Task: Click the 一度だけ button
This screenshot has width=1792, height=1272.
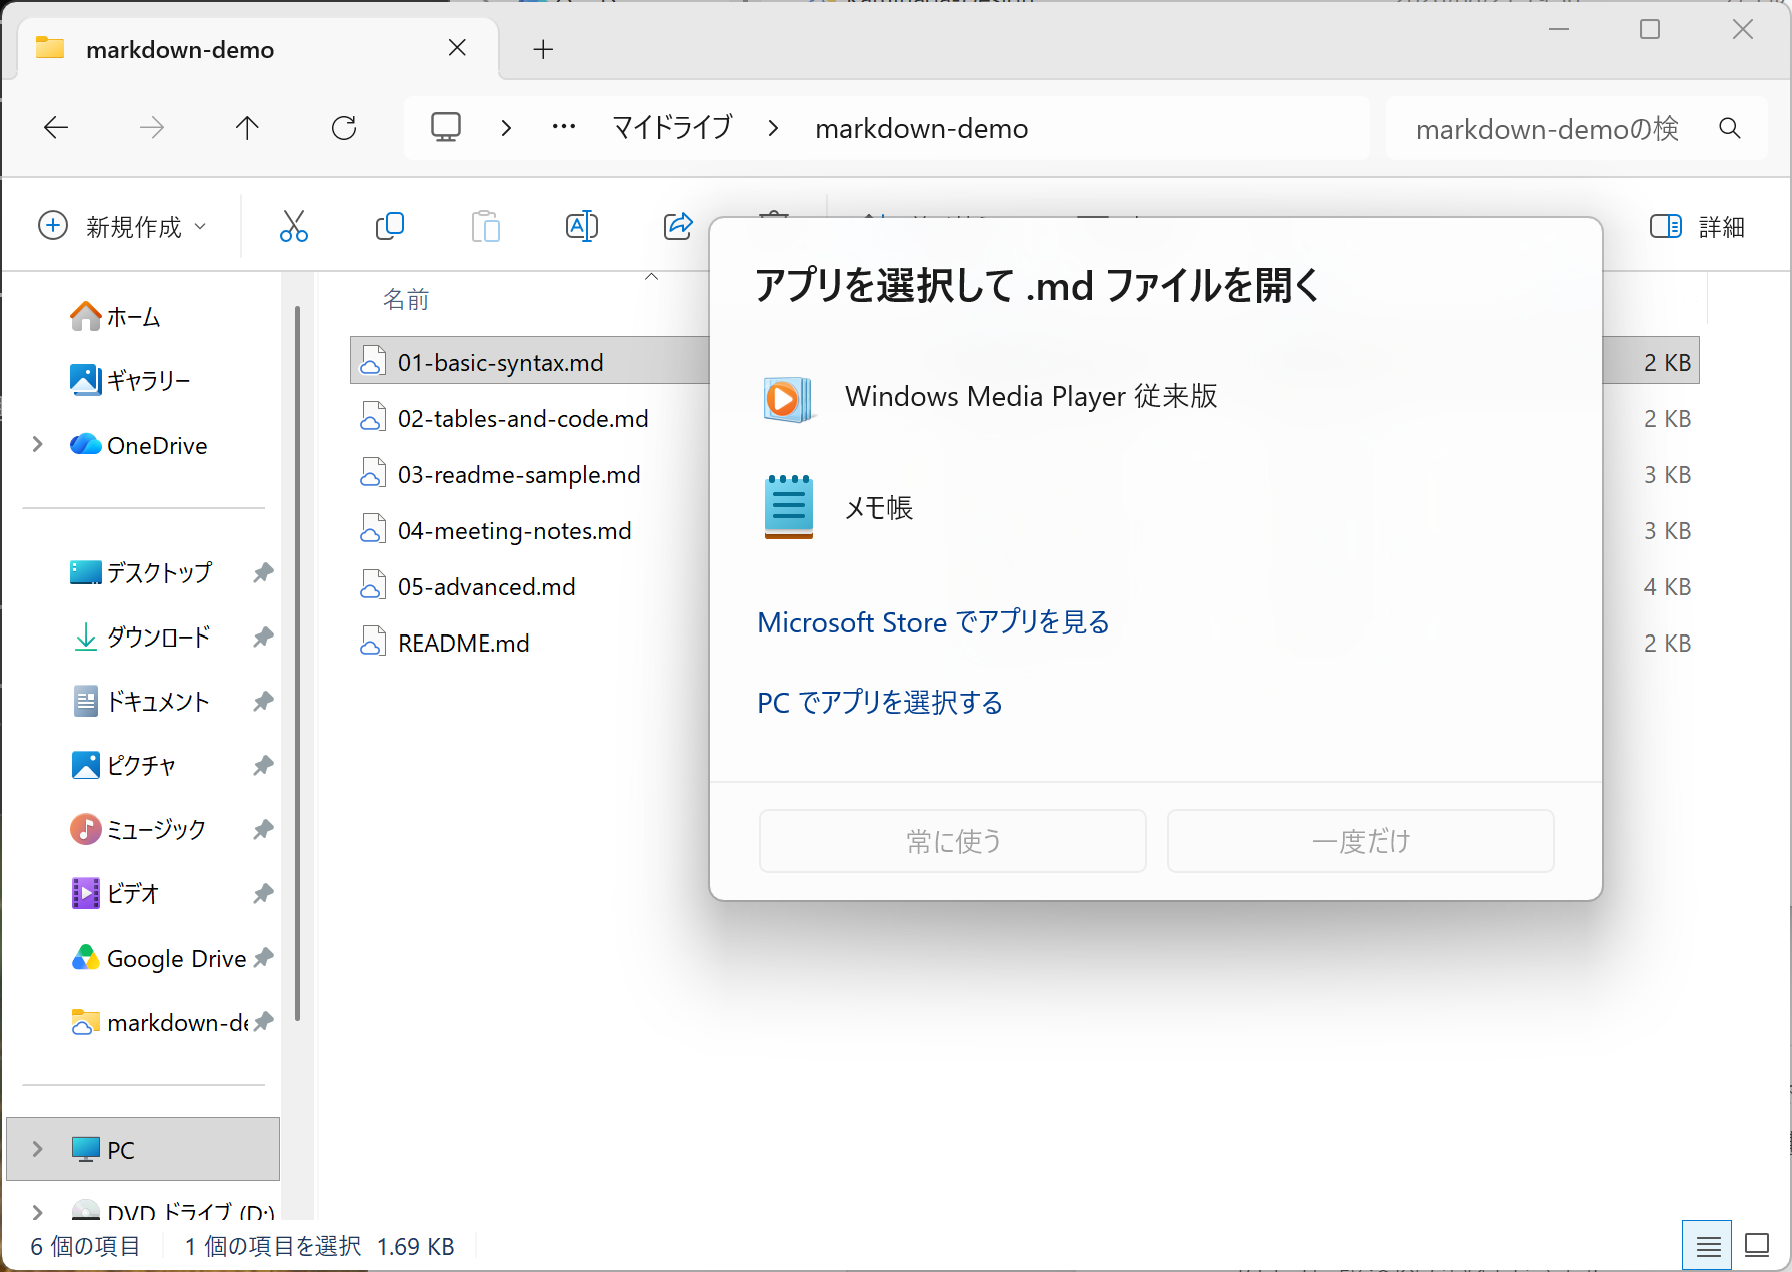Action: point(1361,841)
